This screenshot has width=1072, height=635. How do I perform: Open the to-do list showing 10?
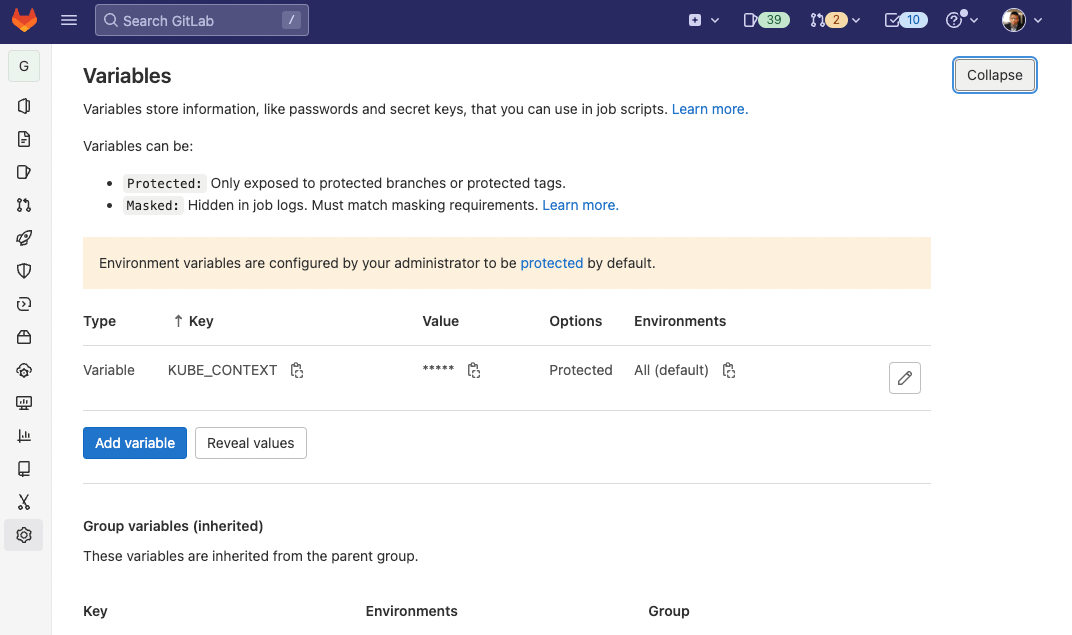(x=904, y=20)
